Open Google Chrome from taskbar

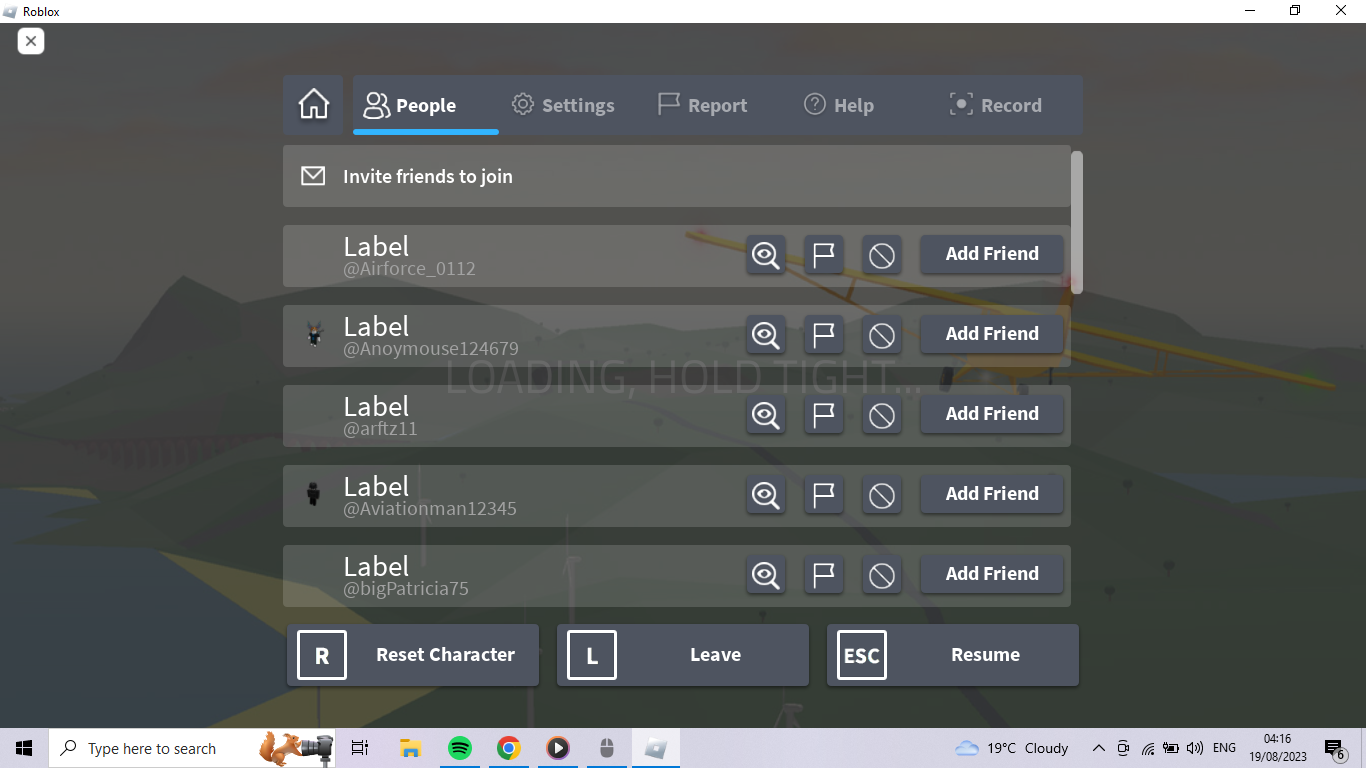pyautogui.click(x=509, y=748)
